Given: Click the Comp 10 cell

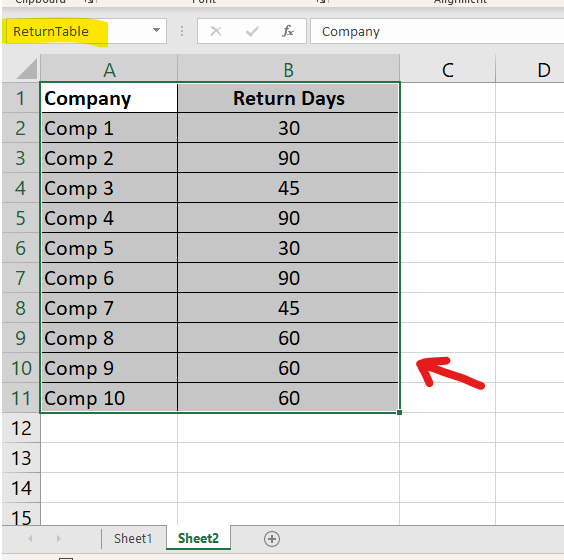Looking at the screenshot, I should click(x=109, y=398).
